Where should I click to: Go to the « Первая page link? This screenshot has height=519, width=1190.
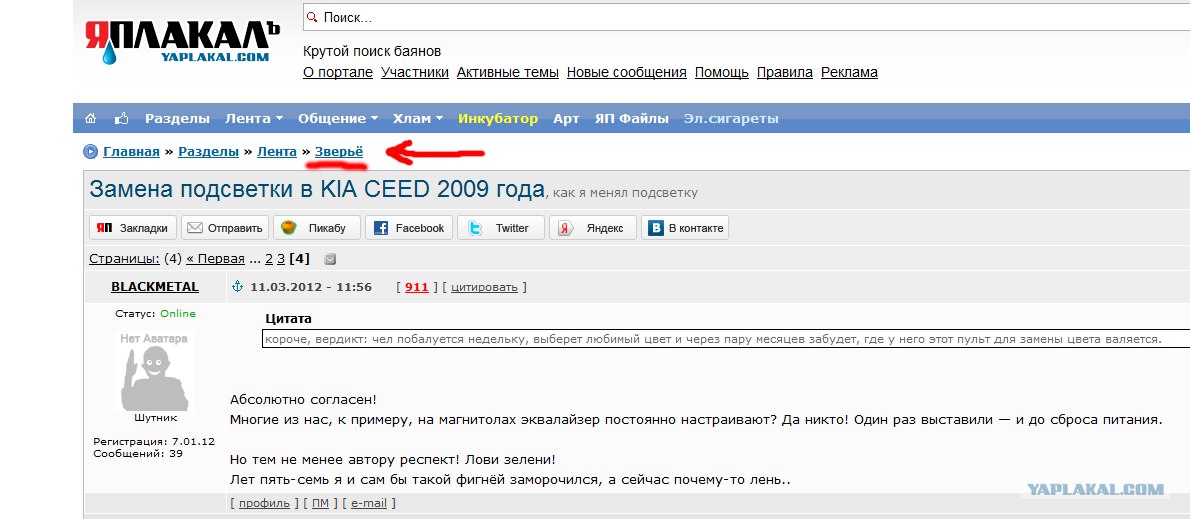click(x=216, y=259)
